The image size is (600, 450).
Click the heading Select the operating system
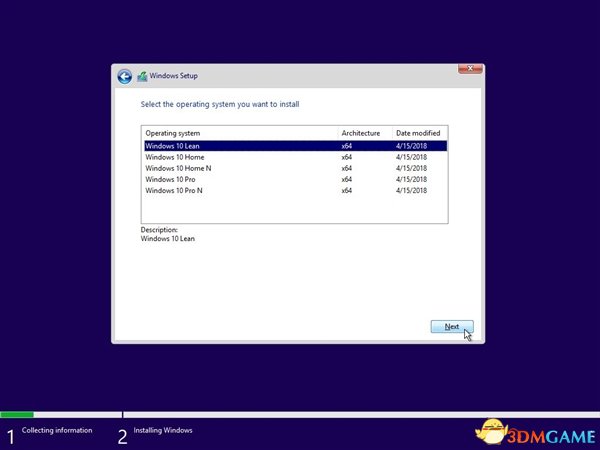click(220, 104)
